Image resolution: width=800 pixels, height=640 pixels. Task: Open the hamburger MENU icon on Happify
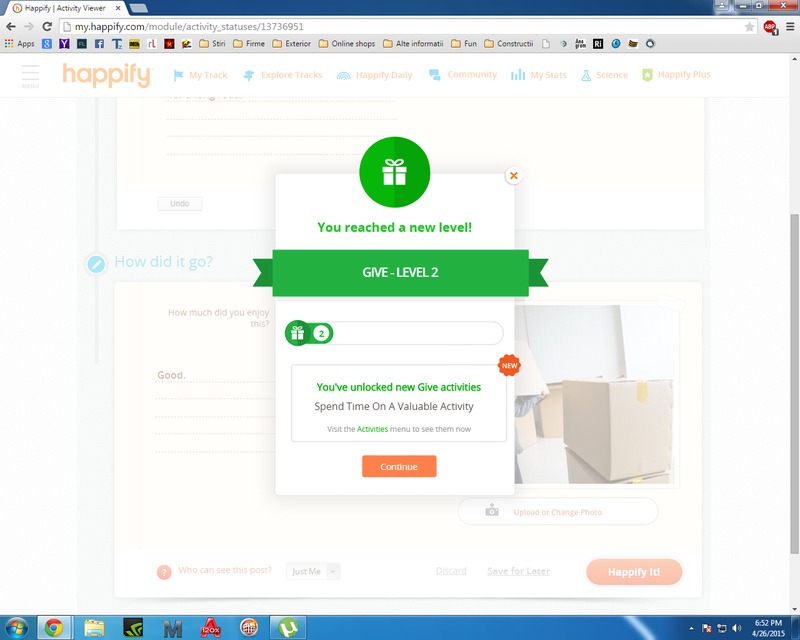[x=30, y=76]
